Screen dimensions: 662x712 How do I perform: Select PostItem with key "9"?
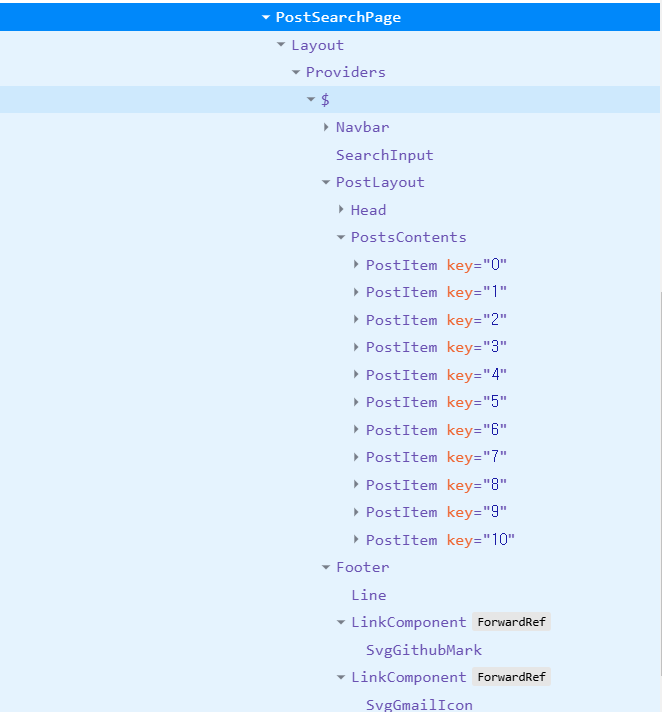click(x=436, y=512)
